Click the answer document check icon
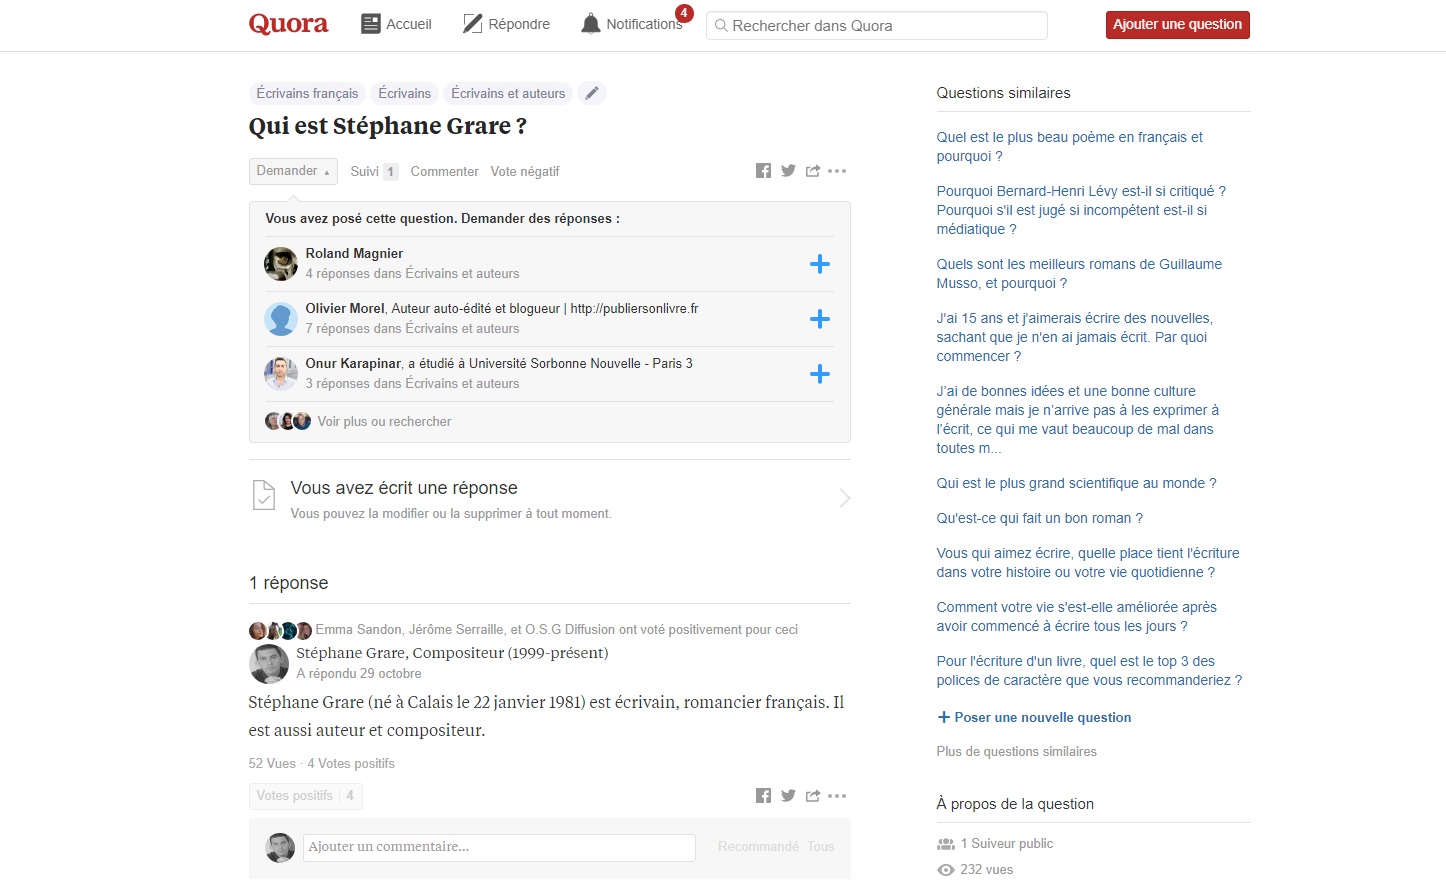Screen dimensions: 1446x887 (264, 495)
